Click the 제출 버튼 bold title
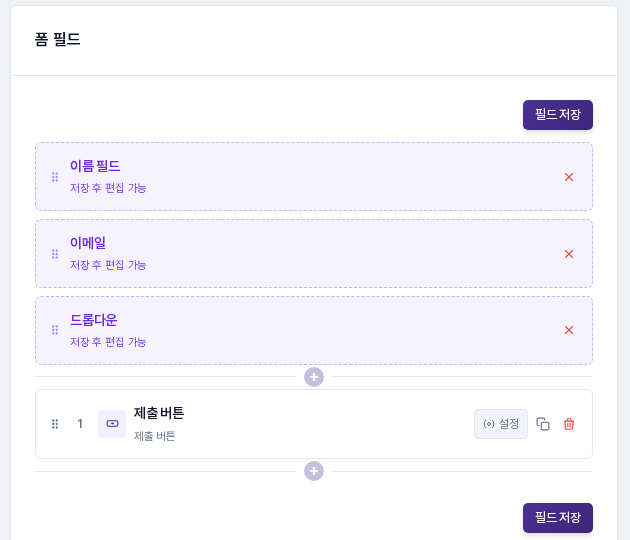Image resolution: width=630 pixels, height=540 pixels. click(x=159, y=413)
